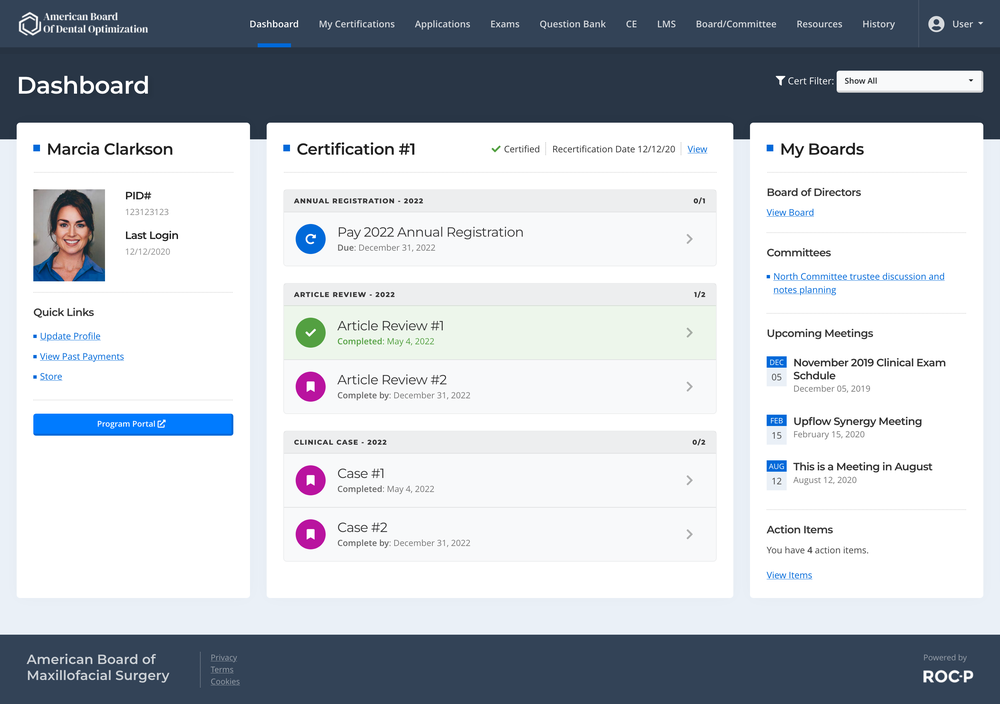Click the filter funnel icon beside Cert Filter
The width and height of the screenshot is (1000, 704).
[x=780, y=81]
